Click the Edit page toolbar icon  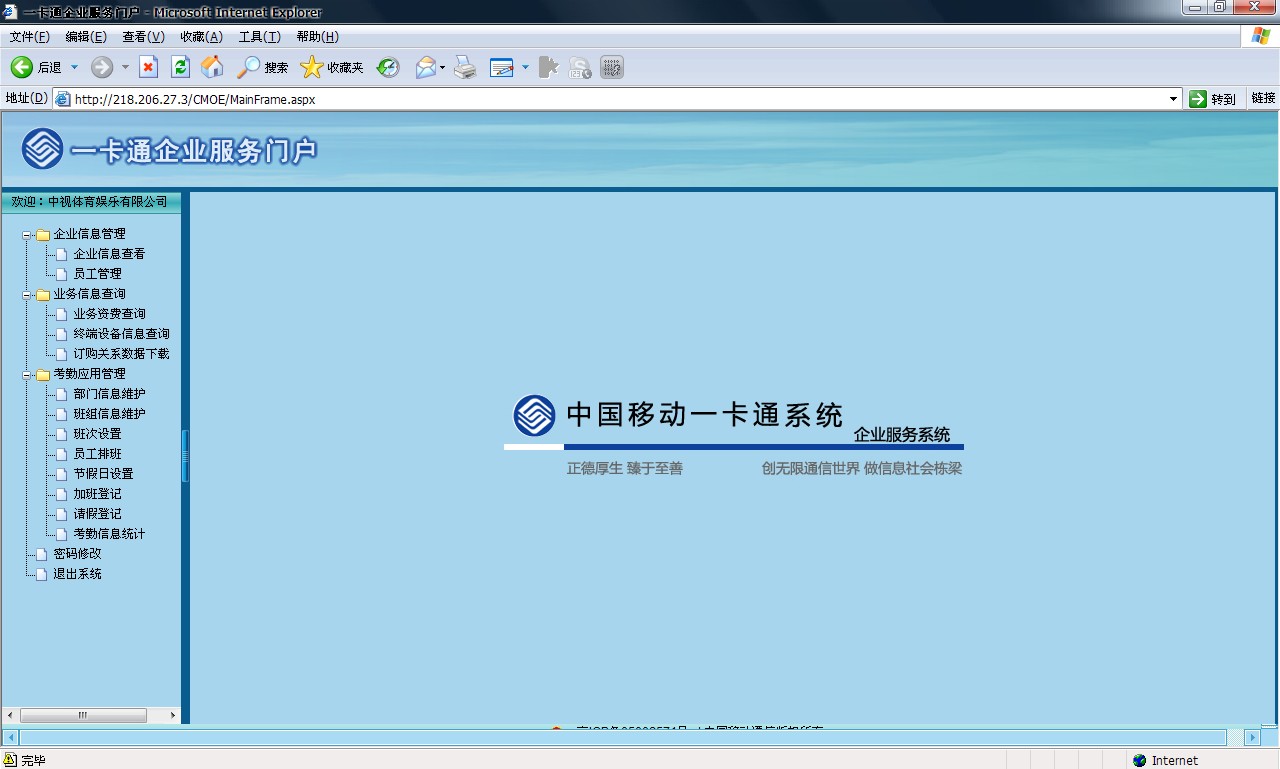click(x=501, y=67)
